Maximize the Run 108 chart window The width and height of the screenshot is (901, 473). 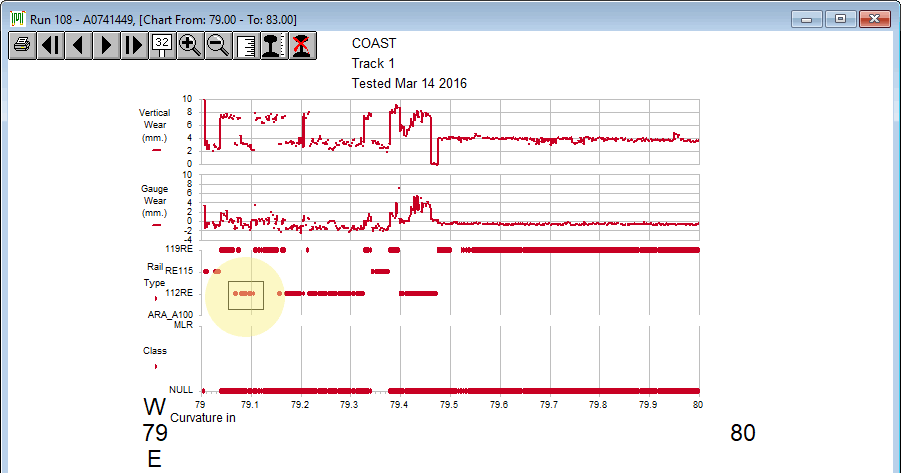[840, 18]
